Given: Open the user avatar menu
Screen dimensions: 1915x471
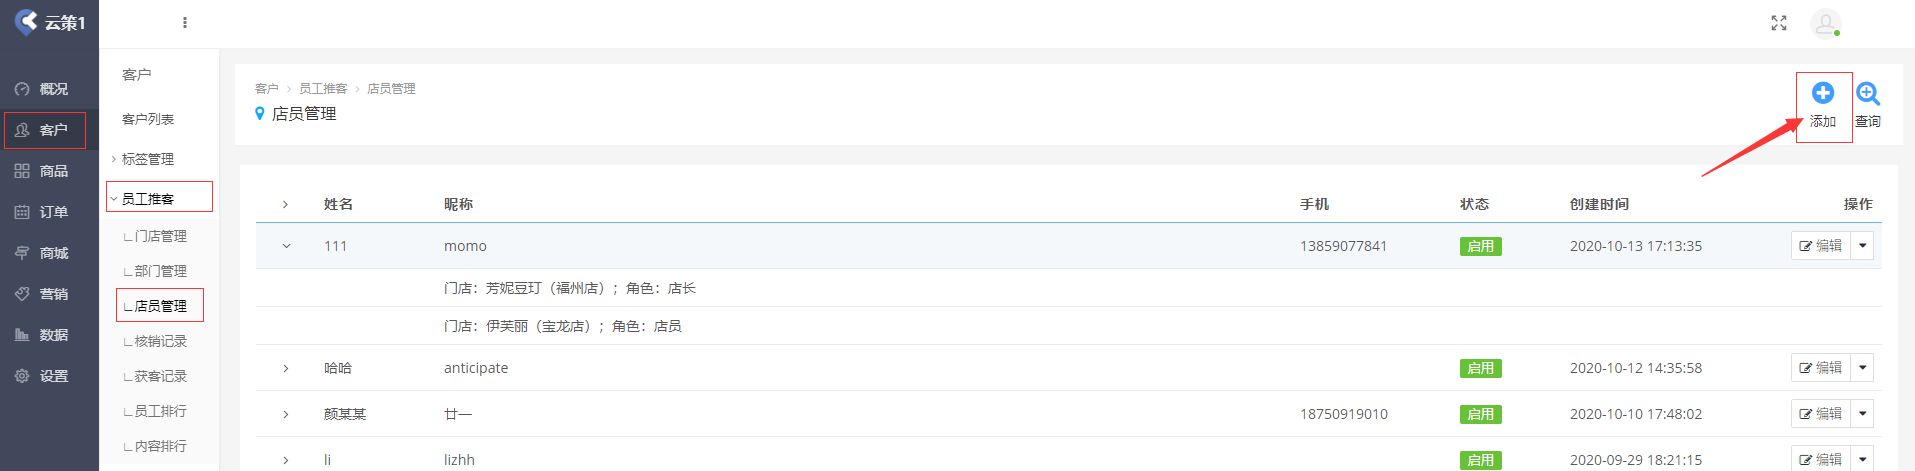Looking at the screenshot, I should (1825, 23).
